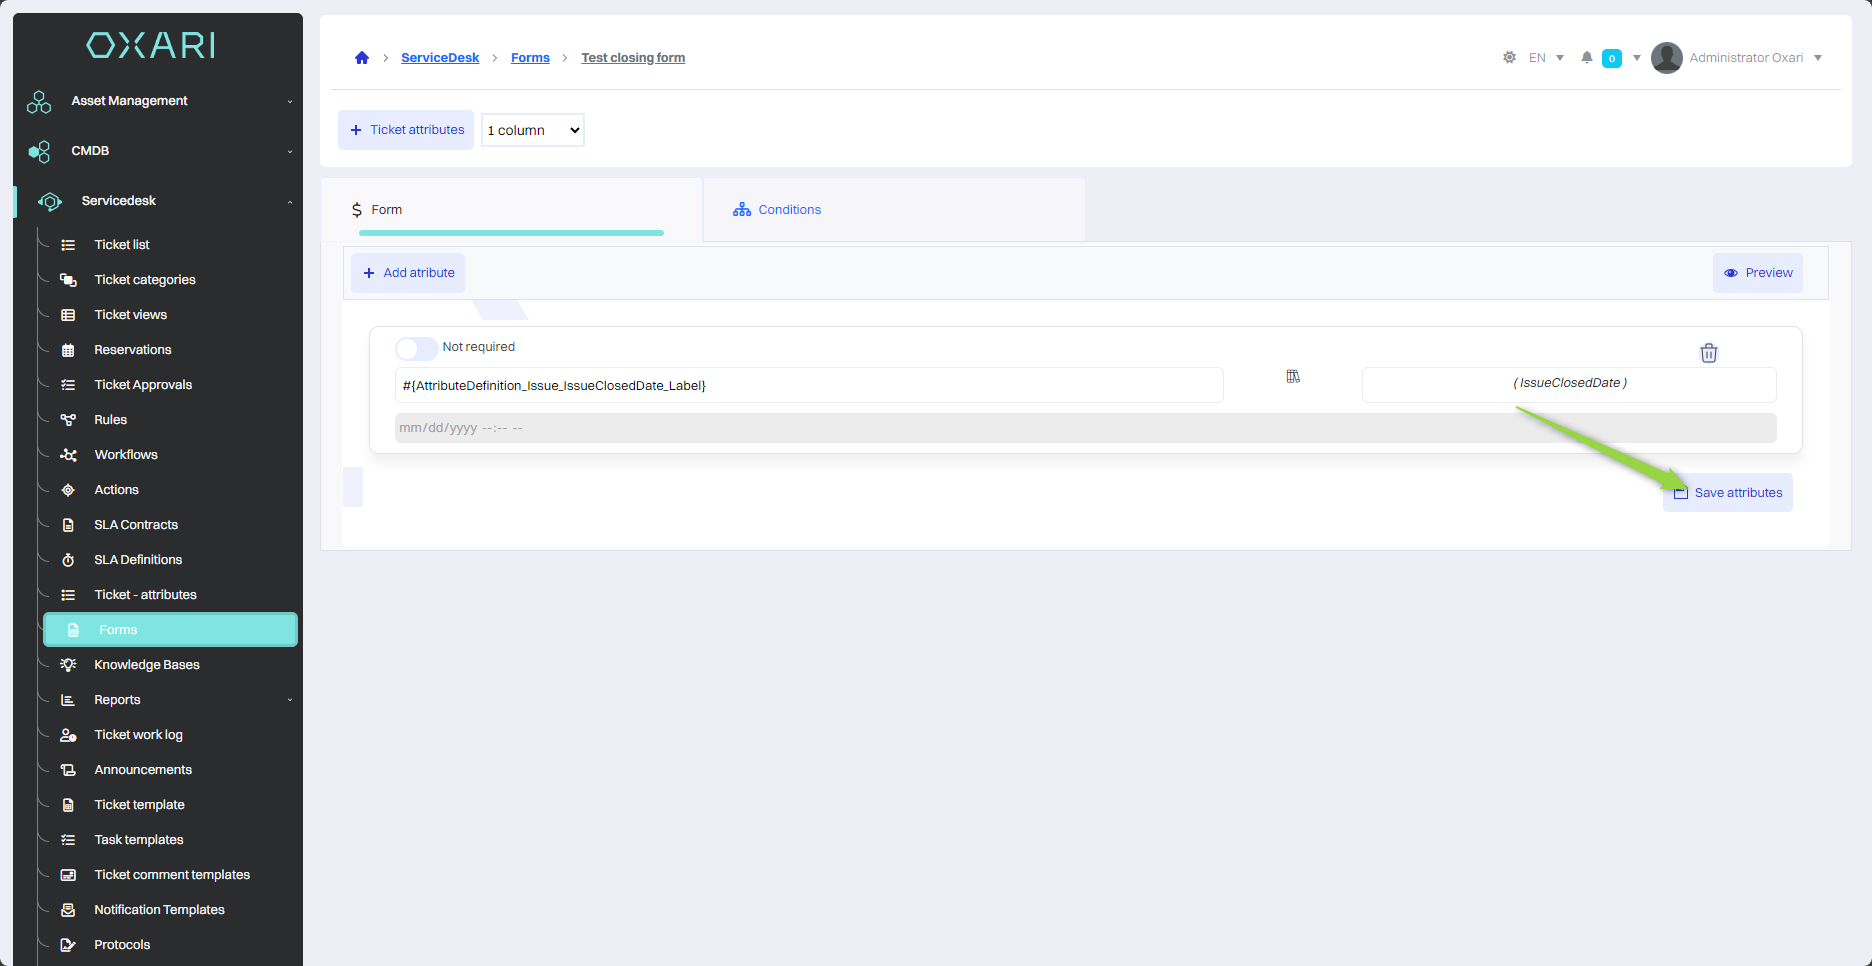Click Preview button with eye icon
This screenshot has height=966, width=1872.
[1758, 273]
